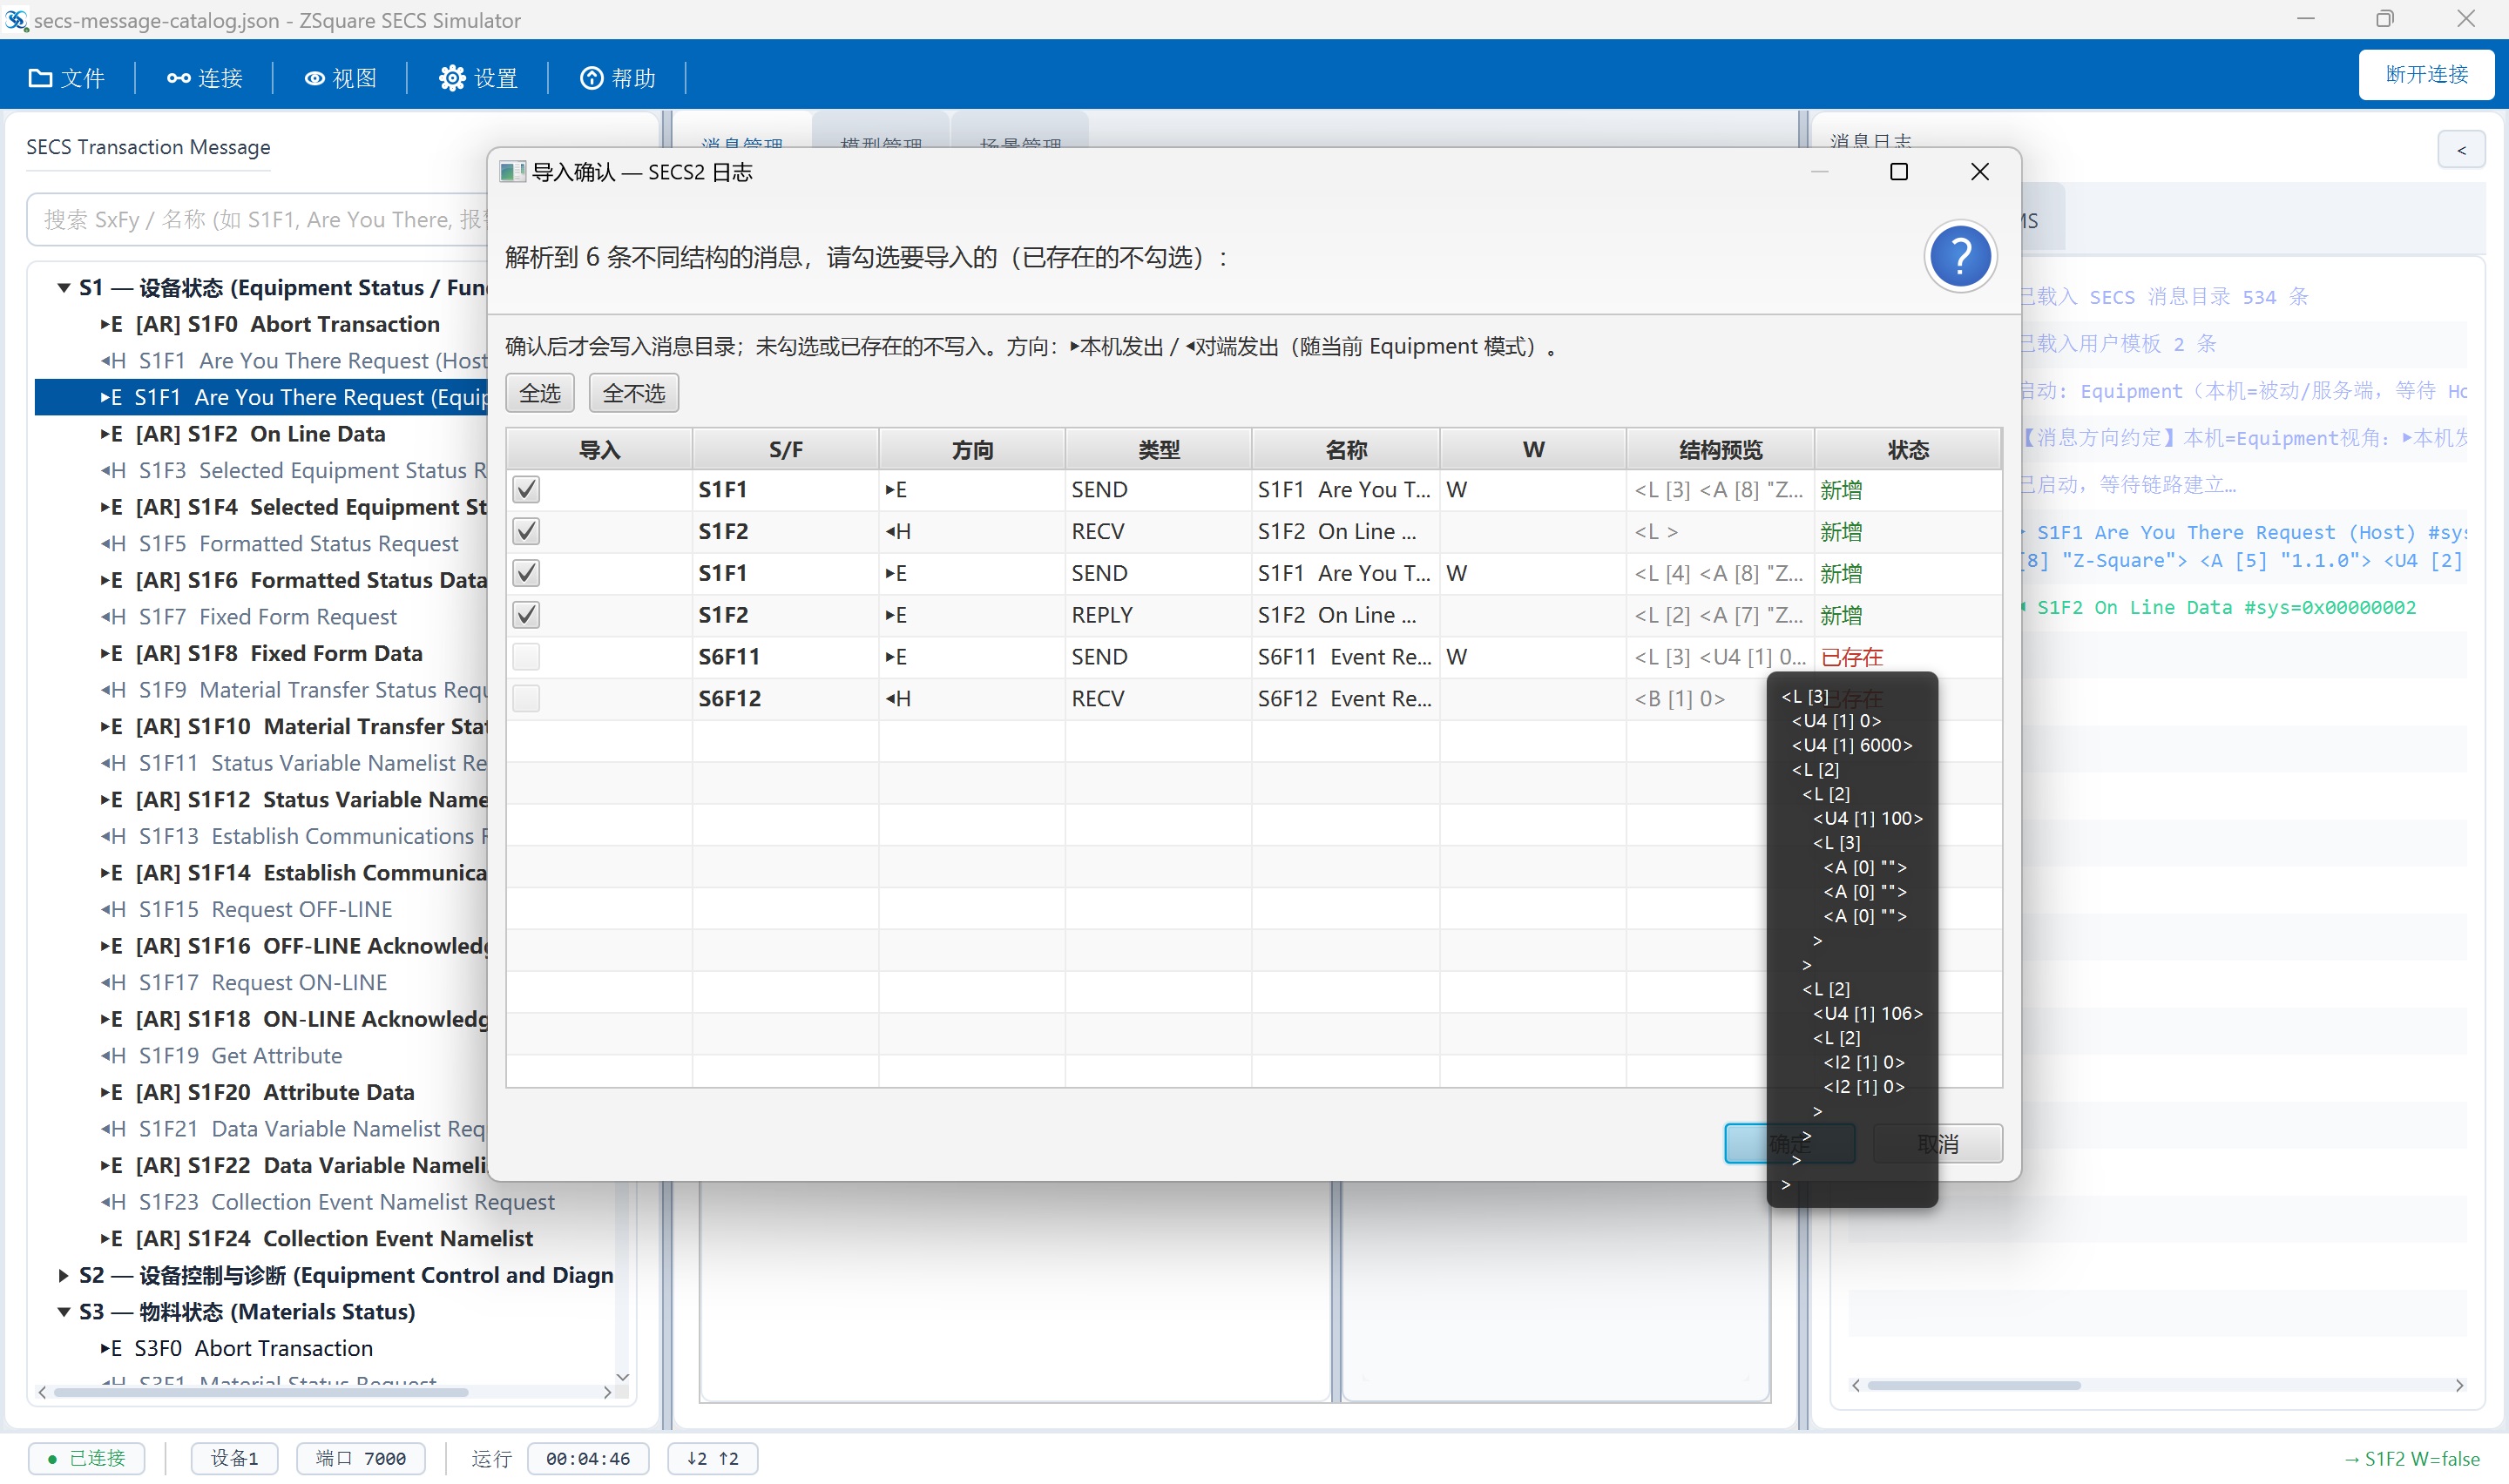Close the 导入确认 dialog
This screenshot has width=2509, height=1484.
point(1979,172)
